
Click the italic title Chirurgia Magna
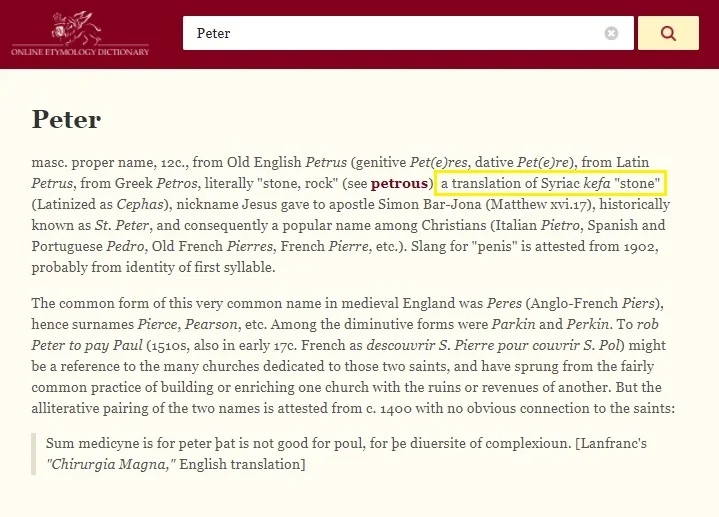[111, 464]
